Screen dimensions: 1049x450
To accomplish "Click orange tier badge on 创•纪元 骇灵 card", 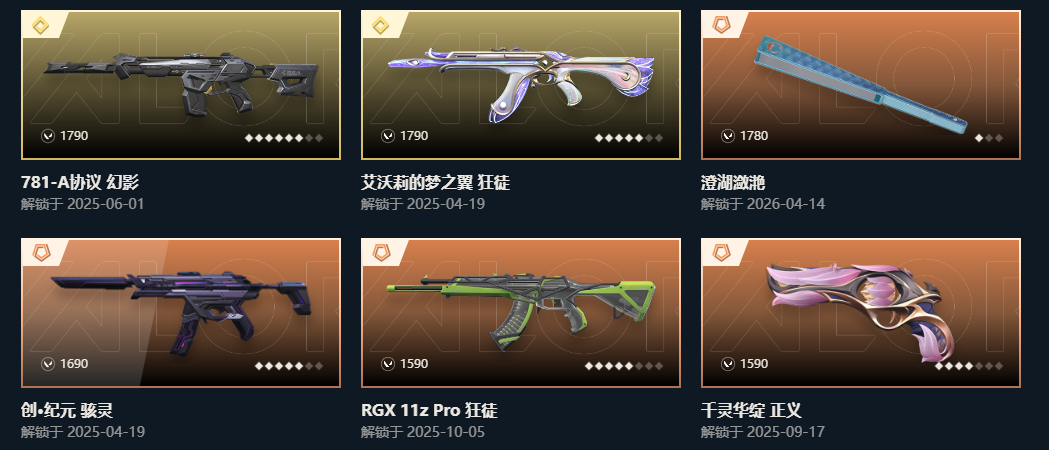I will click(41, 254).
